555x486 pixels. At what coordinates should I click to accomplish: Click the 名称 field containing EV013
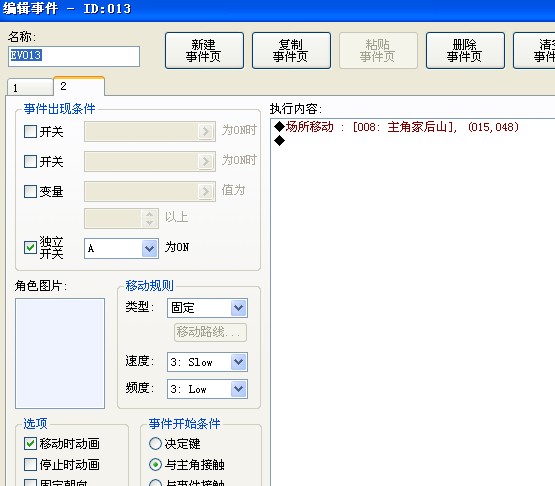(x=74, y=56)
